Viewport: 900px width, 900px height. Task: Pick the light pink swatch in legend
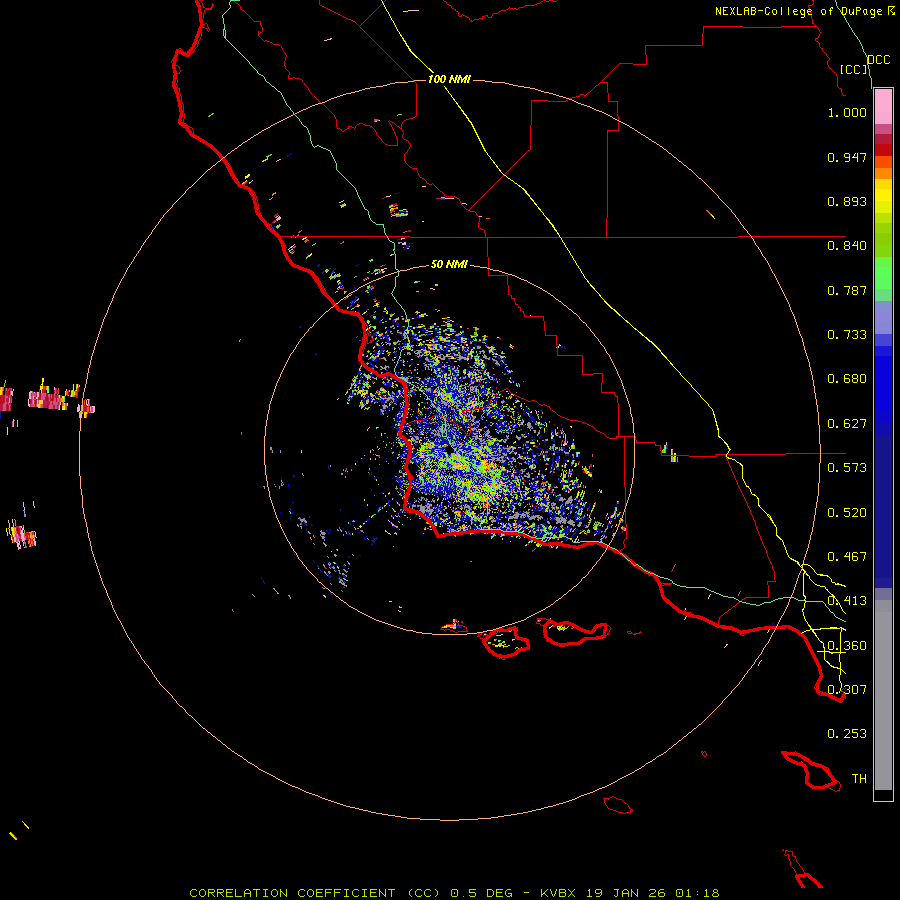pyautogui.click(x=883, y=107)
